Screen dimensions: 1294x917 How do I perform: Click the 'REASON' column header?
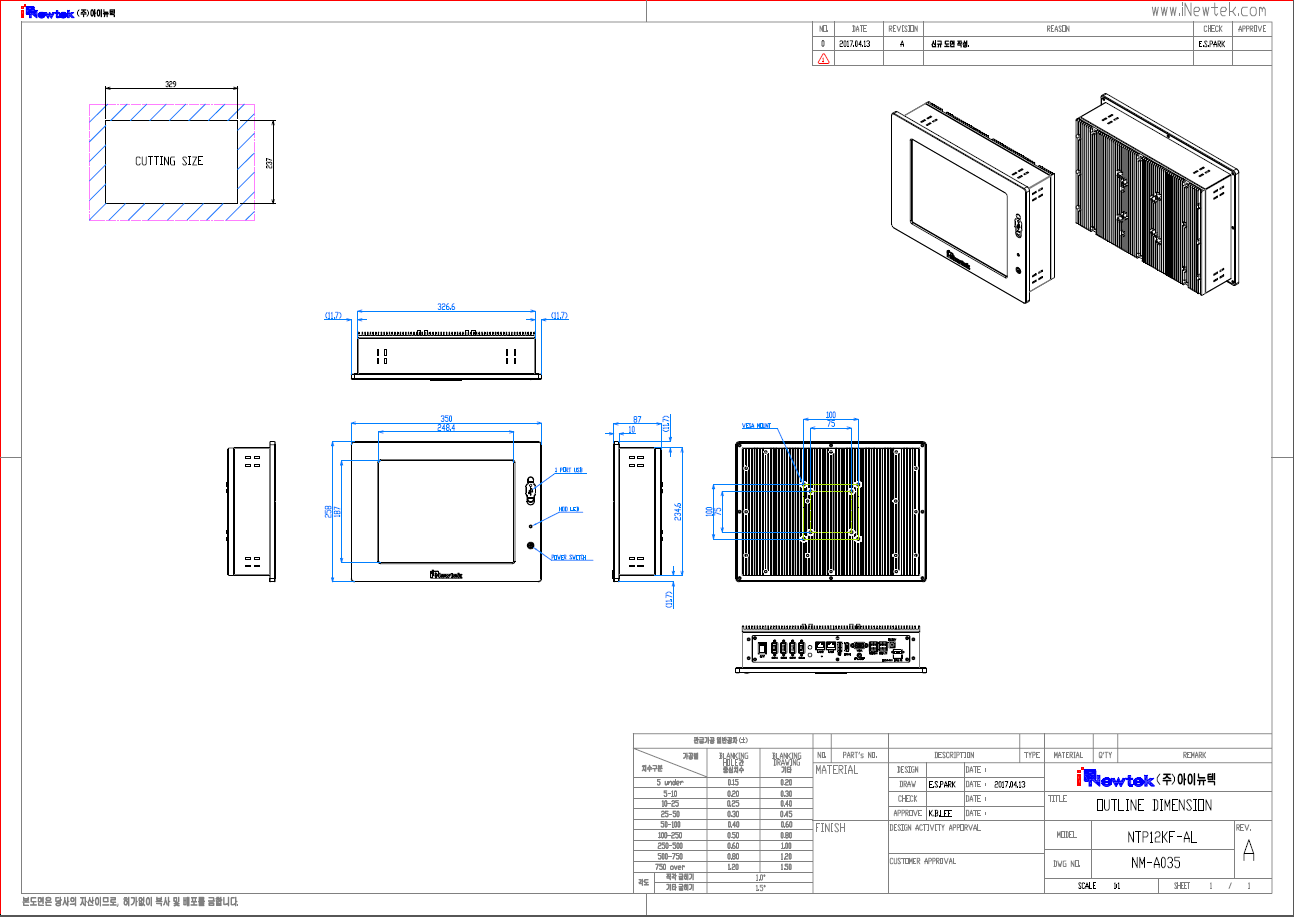point(1058,29)
